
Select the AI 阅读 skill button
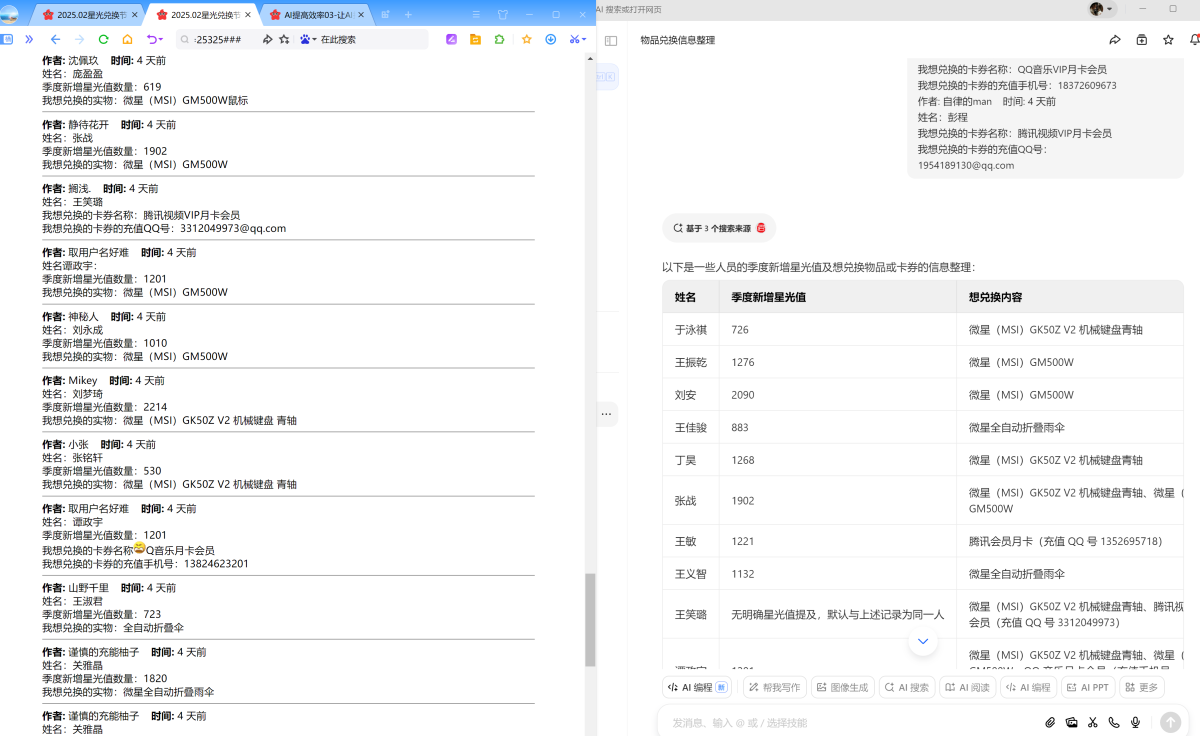pyautogui.click(x=968, y=687)
